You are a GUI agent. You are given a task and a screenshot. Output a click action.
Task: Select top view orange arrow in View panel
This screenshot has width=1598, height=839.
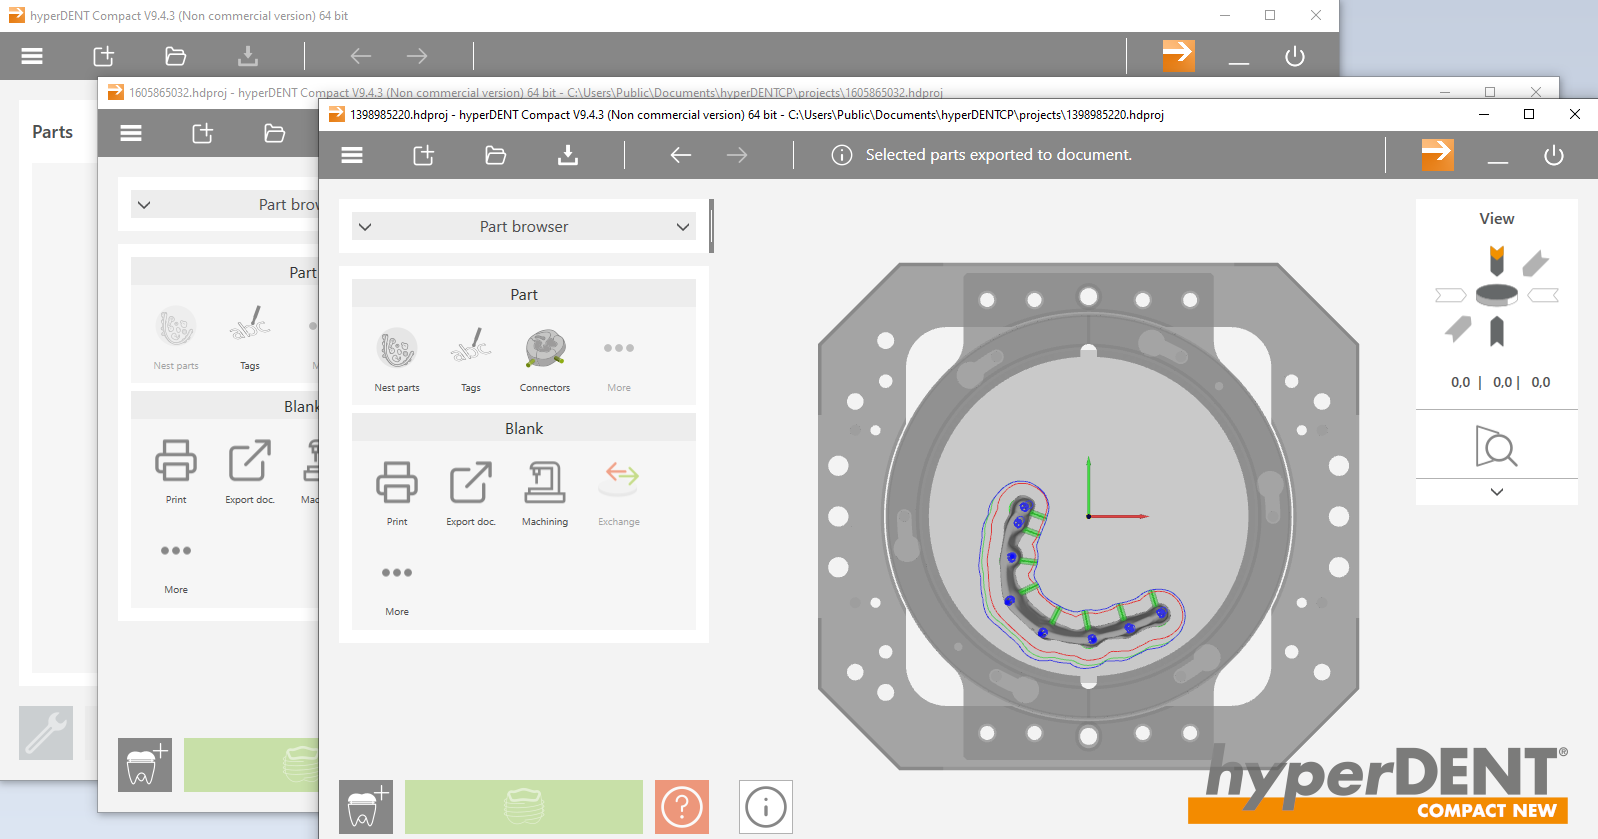[x=1497, y=260]
